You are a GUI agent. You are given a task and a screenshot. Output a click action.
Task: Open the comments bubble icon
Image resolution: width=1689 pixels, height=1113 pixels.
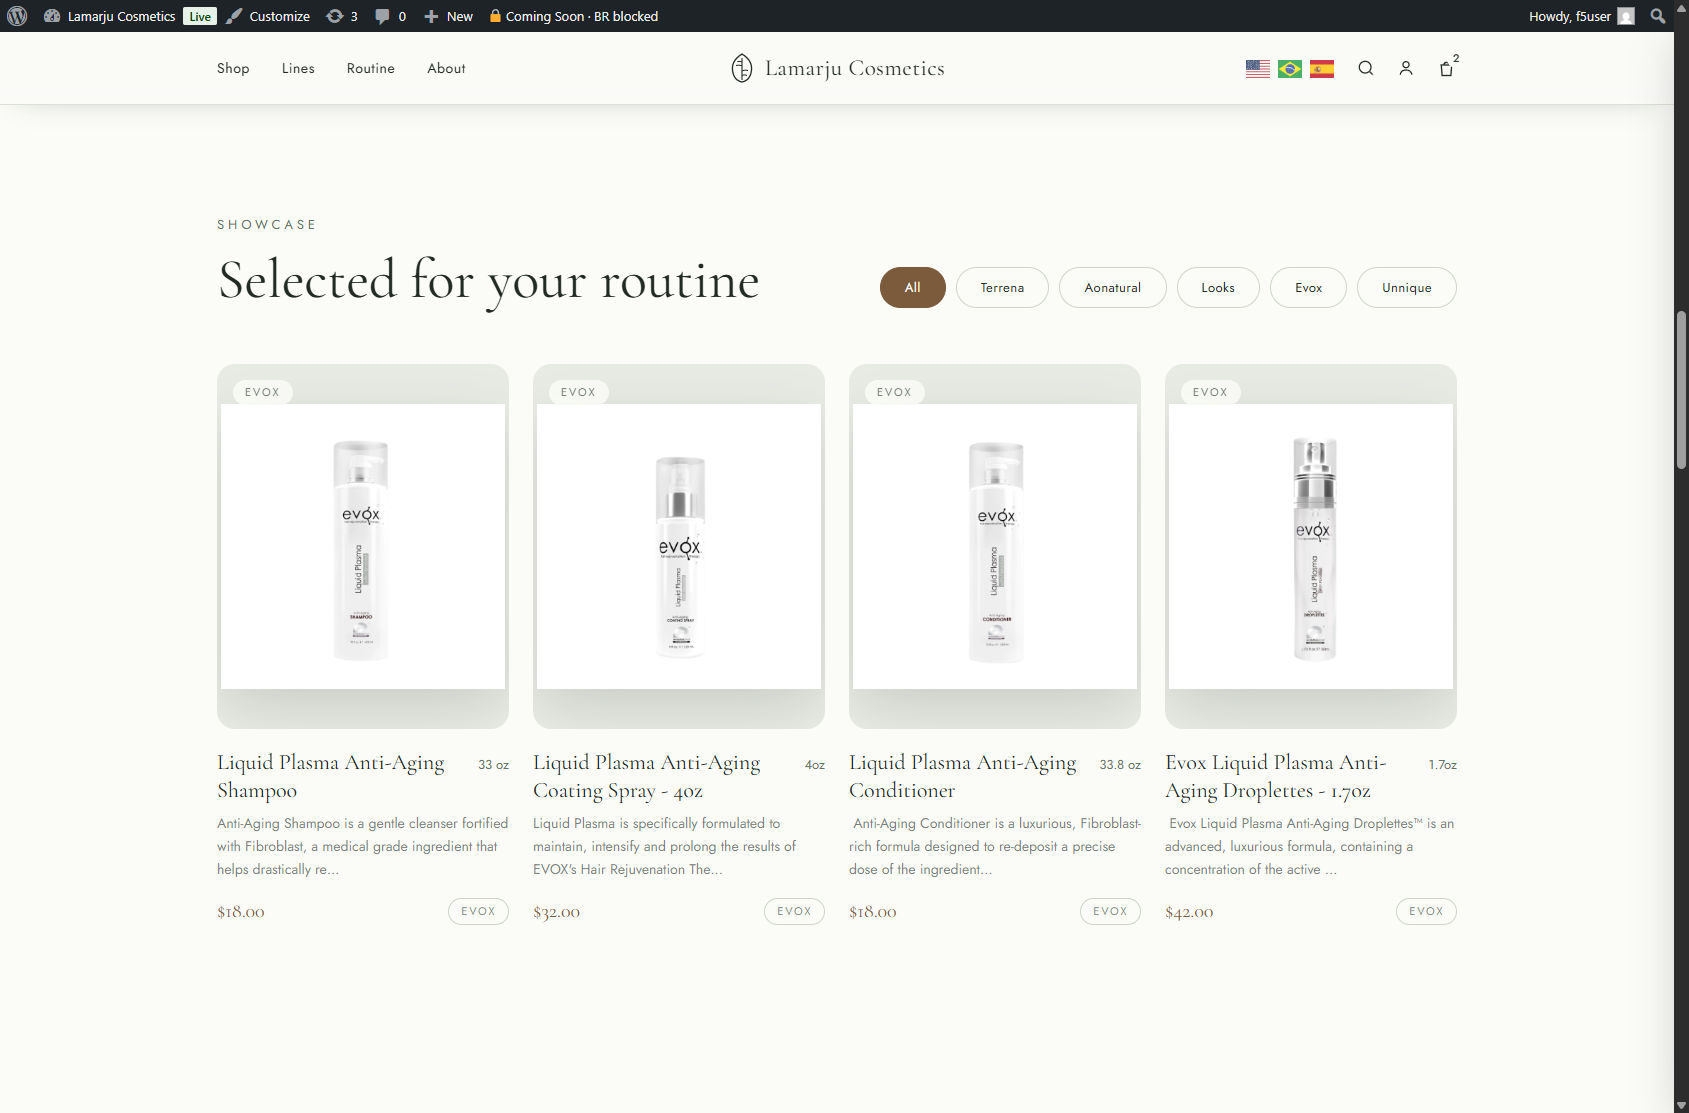(382, 16)
